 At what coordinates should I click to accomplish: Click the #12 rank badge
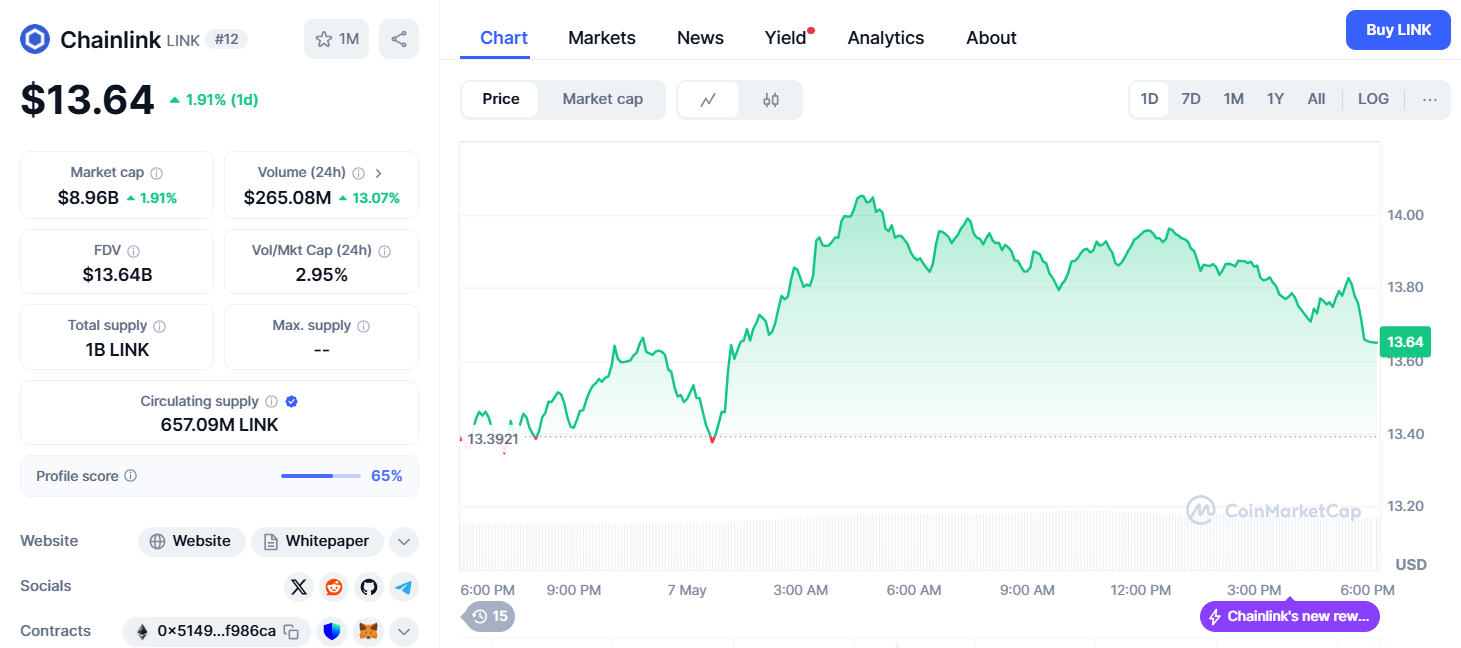(226, 39)
